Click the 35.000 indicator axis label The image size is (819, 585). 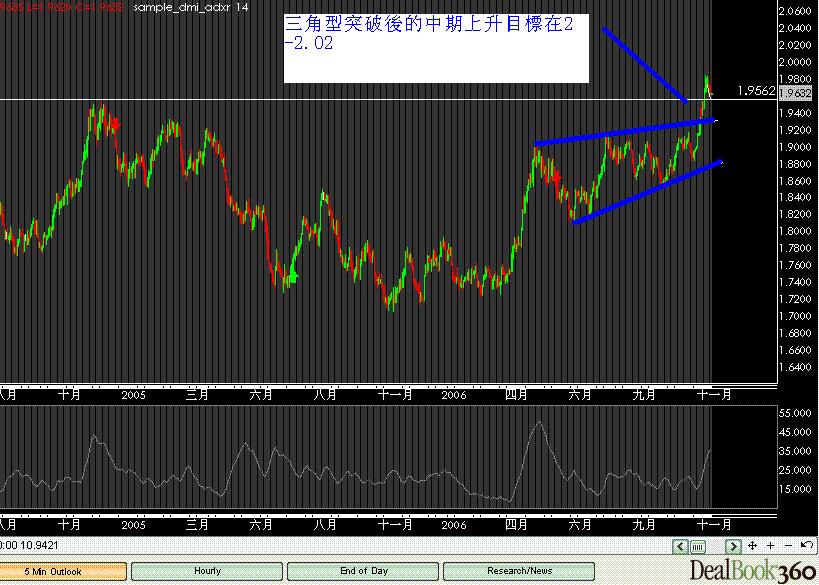pos(795,451)
